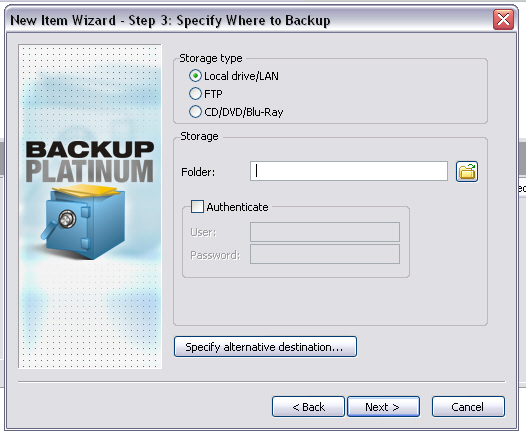The height and width of the screenshot is (435, 526).
Task: Open Specify alternative destination dialog
Action: click(265, 347)
